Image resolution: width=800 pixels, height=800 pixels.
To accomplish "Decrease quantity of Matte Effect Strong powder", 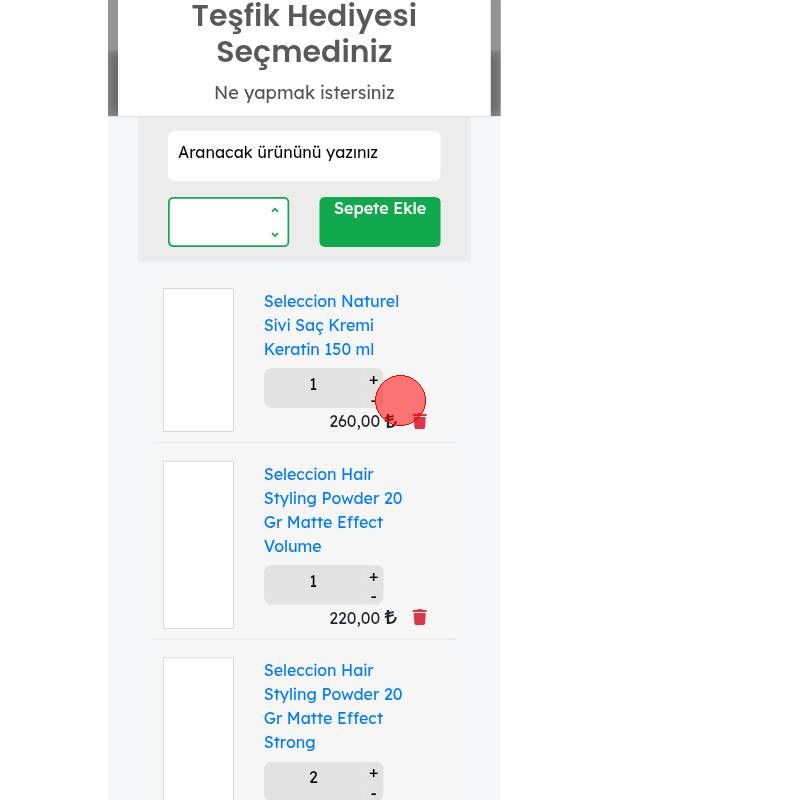I will tap(374, 793).
